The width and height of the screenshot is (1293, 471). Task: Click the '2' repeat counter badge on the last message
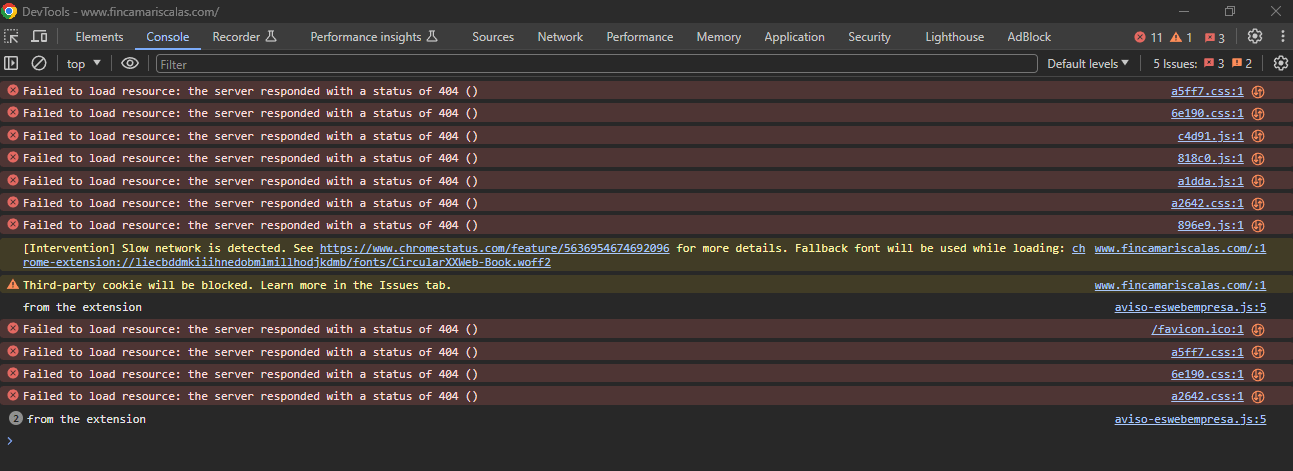pyautogui.click(x=15, y=418)
